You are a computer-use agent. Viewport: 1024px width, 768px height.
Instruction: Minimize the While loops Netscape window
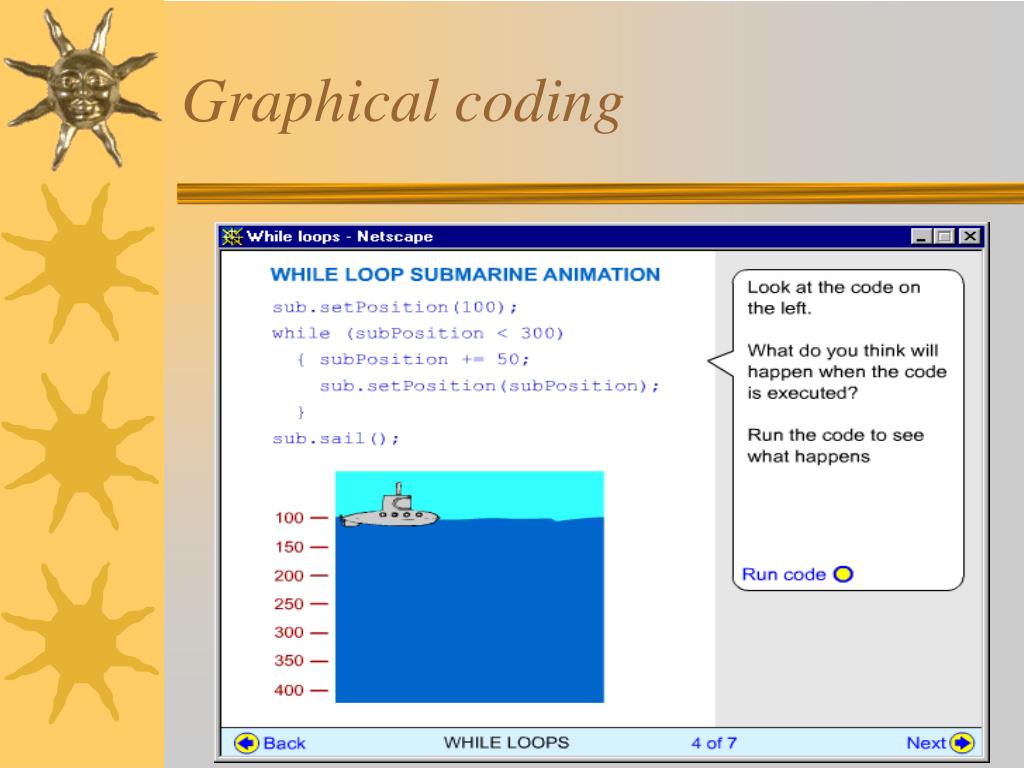(921, 236)
